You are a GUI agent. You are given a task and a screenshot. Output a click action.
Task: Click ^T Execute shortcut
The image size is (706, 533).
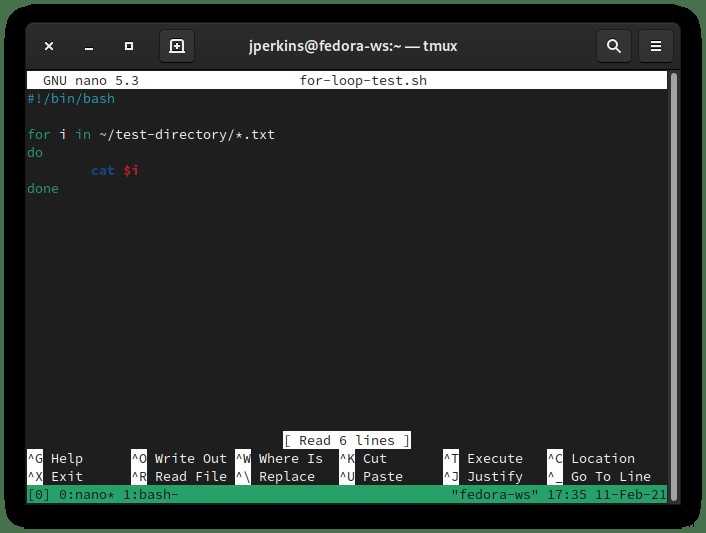point(483,458)
